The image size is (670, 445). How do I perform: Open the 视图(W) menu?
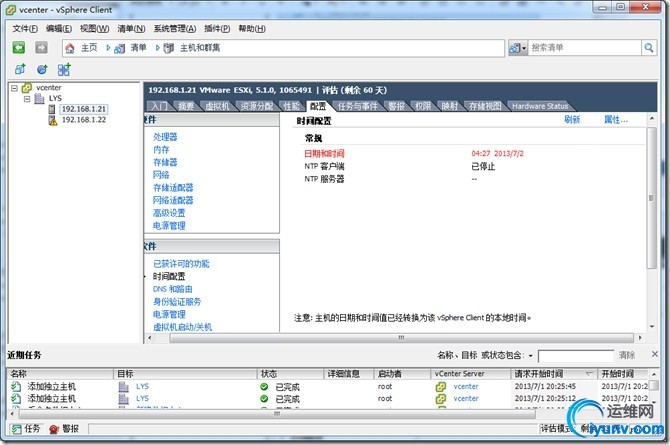click(x=94, y=29)
